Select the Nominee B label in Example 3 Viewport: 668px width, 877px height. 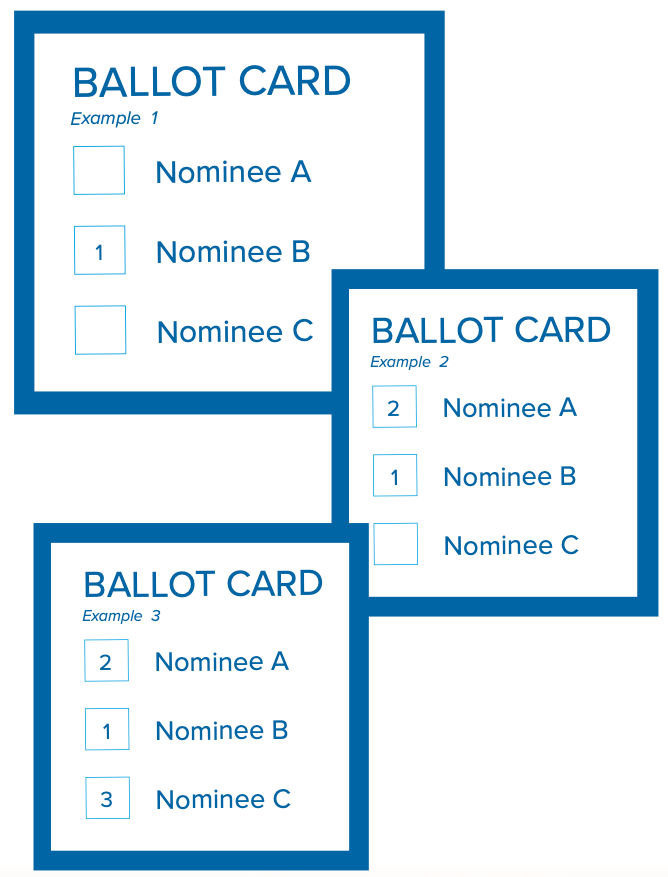point(222,730)
